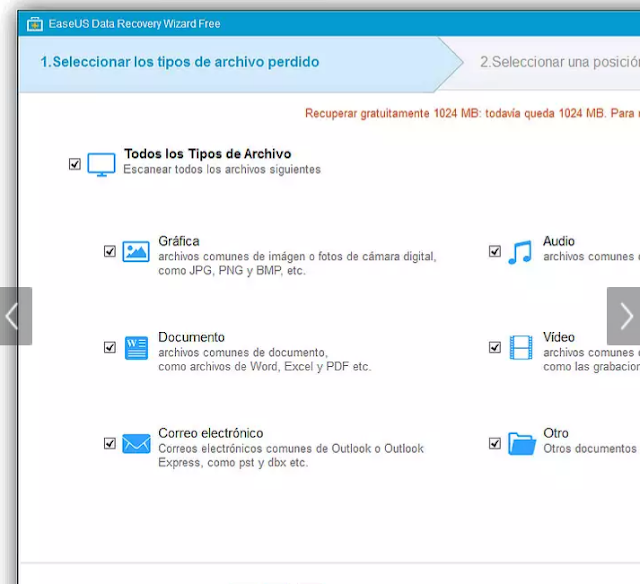Click the Otro label
The image size is (640, 584).
[556, 433]
